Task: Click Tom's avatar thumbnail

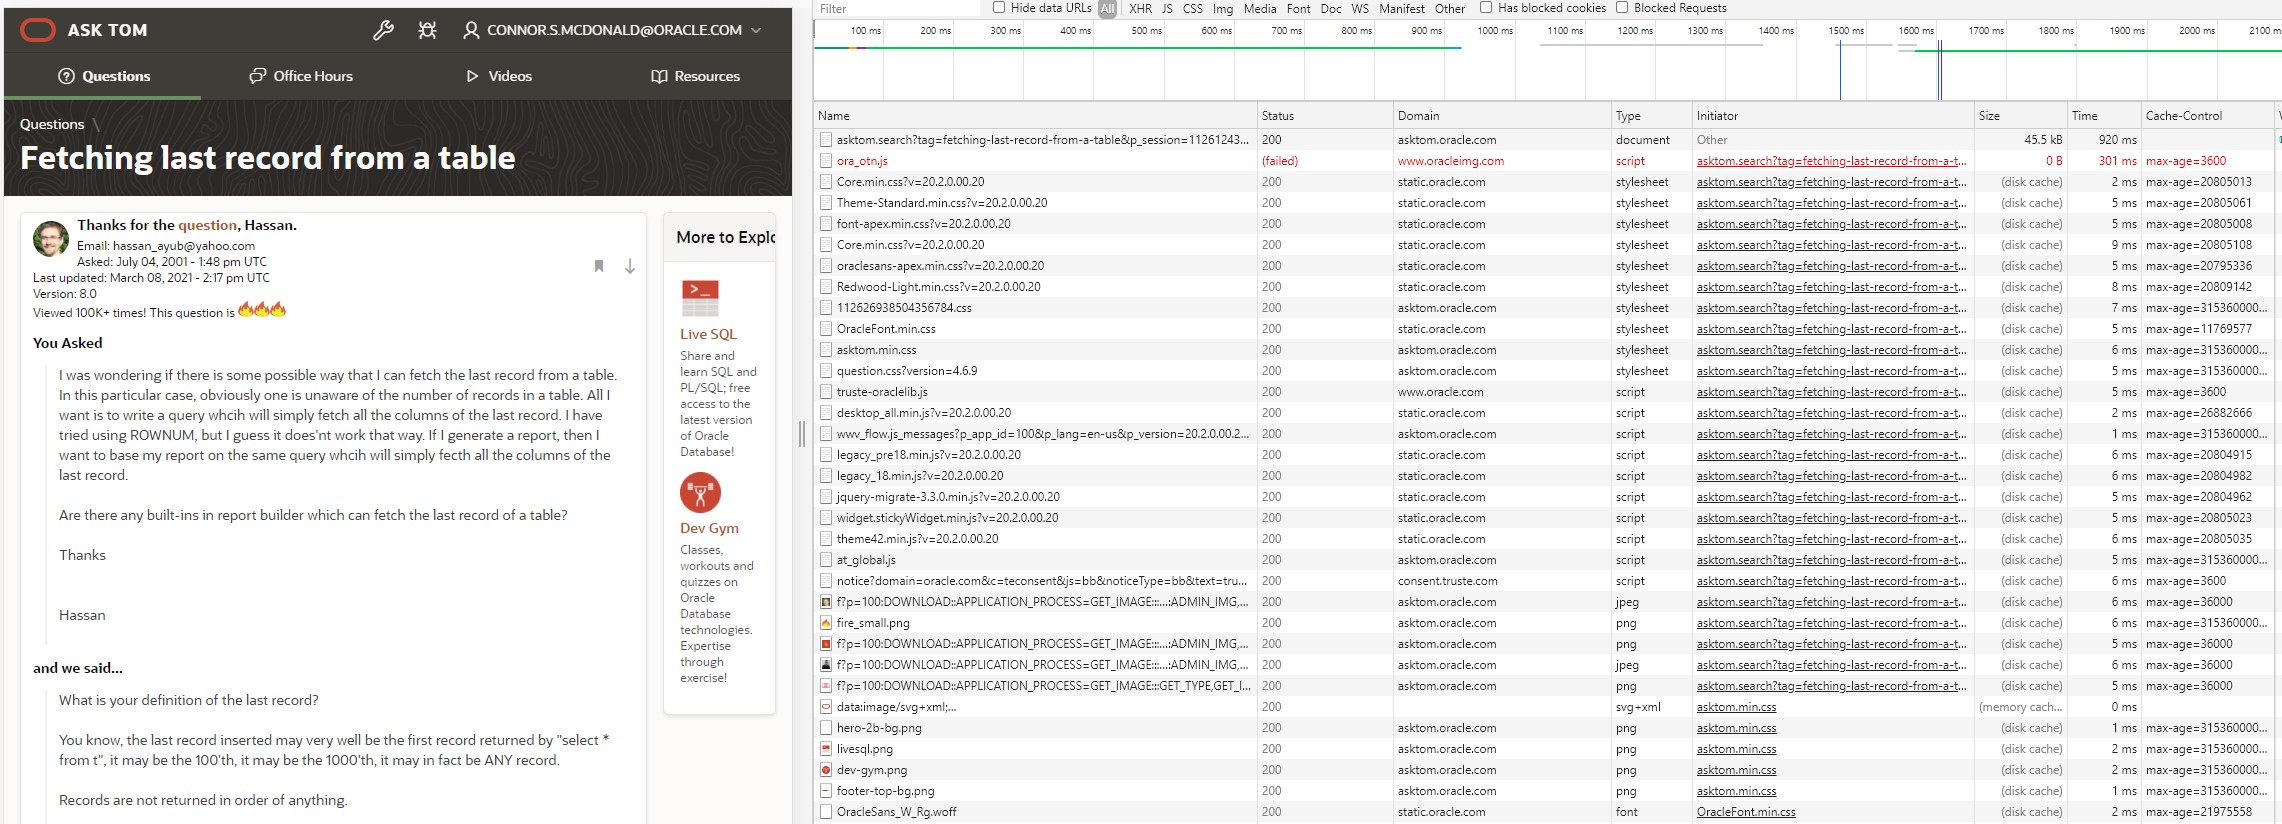Action: [51, 239]
